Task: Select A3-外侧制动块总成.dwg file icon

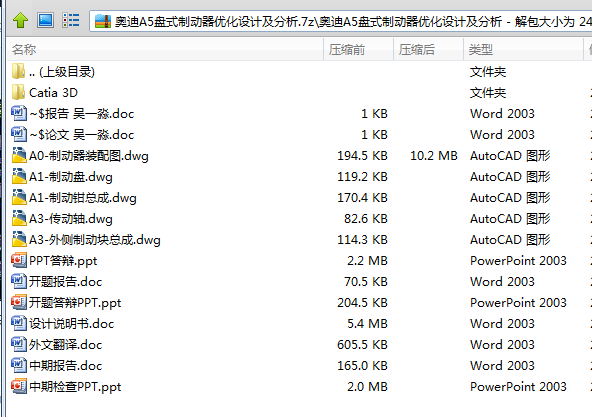Action: pos(19,239)
